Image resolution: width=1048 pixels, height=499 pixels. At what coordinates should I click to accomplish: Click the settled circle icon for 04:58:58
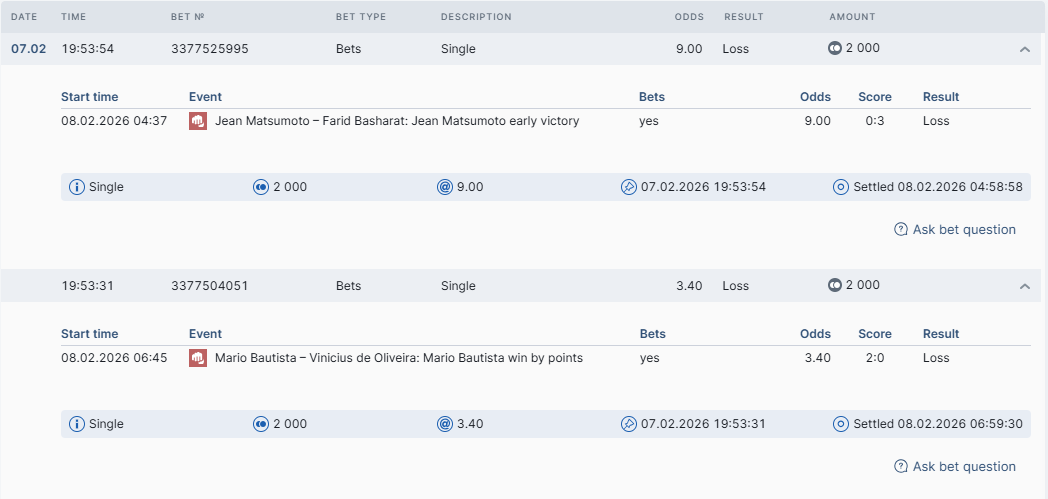point(841,187)
